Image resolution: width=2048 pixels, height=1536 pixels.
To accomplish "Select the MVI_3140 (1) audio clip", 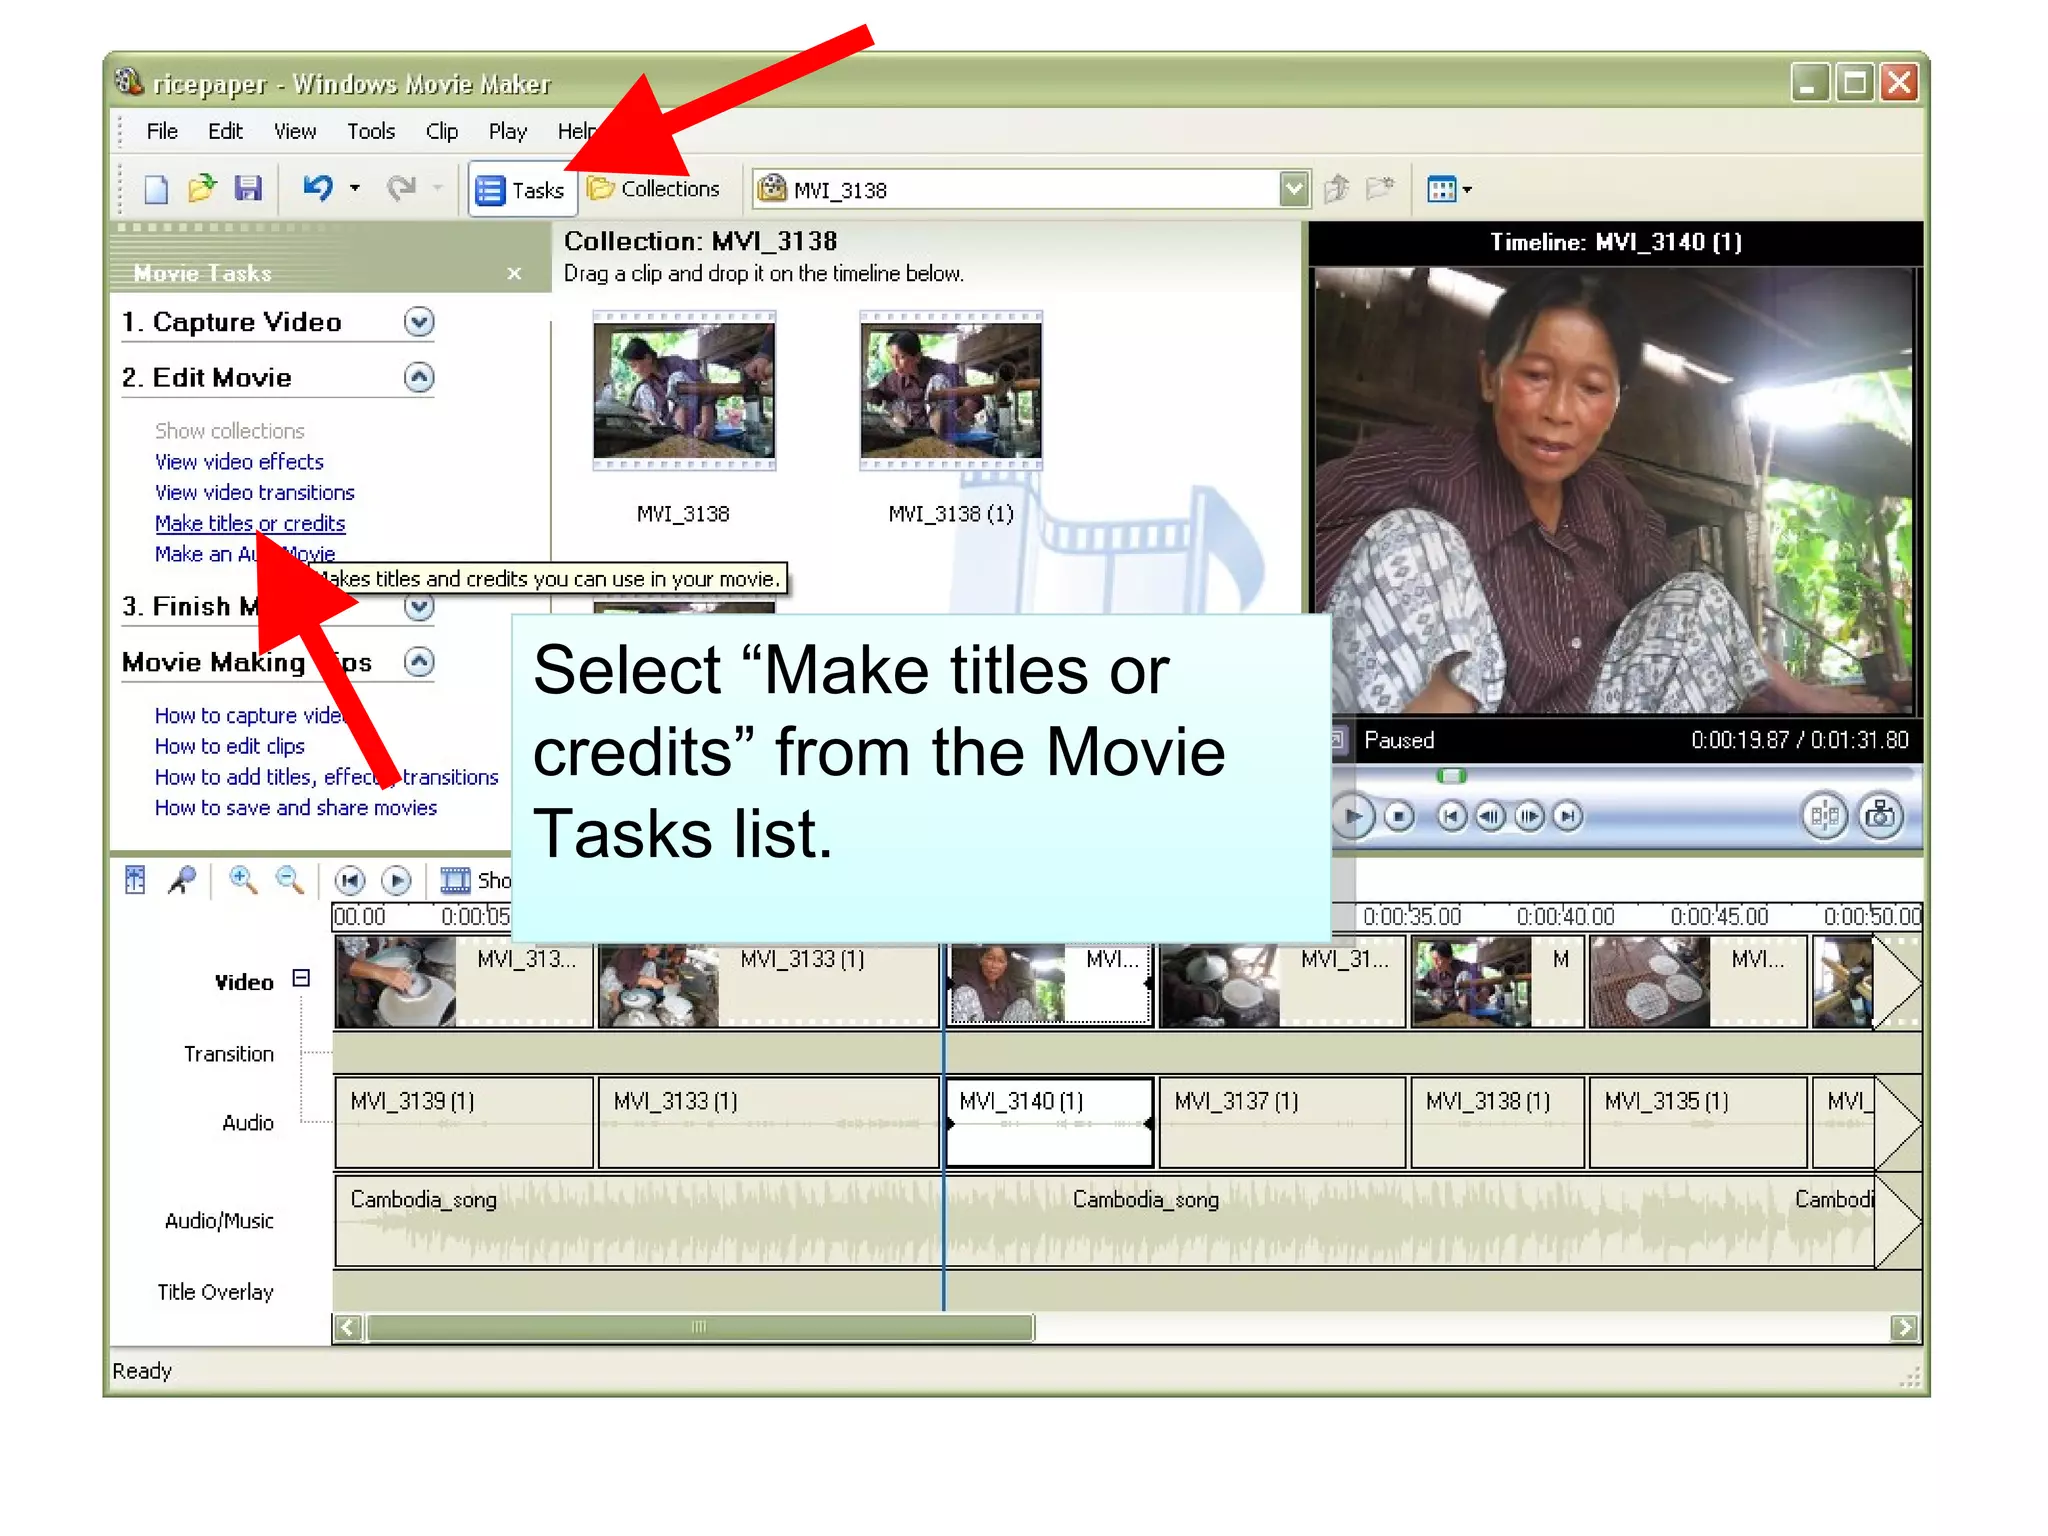I will (x=1049, y=1122).
